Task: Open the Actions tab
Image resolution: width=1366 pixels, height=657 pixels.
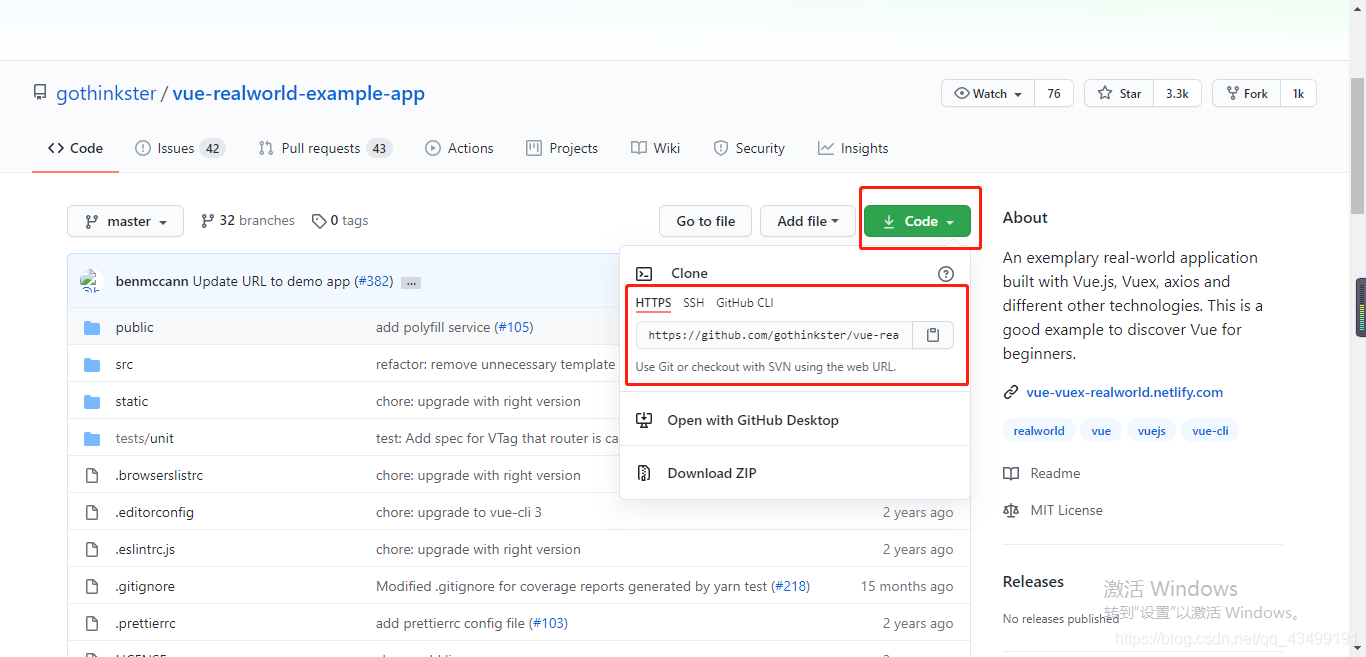Action: click(459, 148)
